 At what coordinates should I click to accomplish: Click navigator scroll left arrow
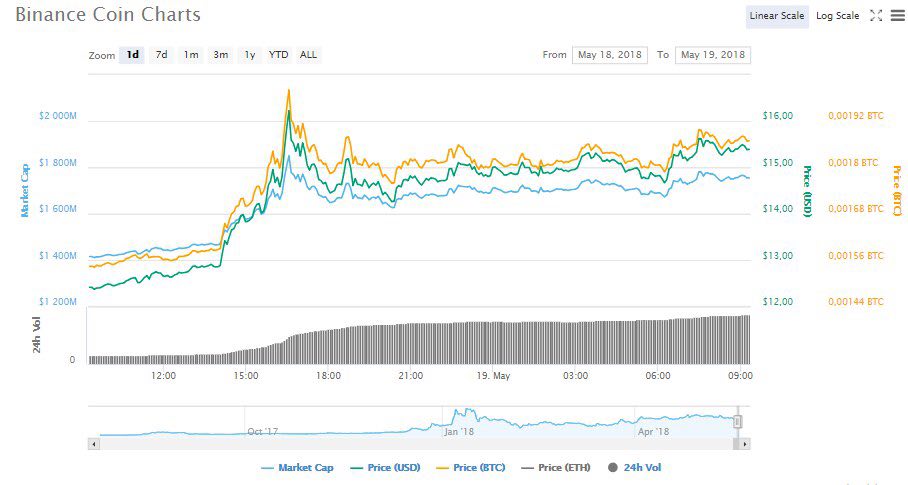coord(94,444)
